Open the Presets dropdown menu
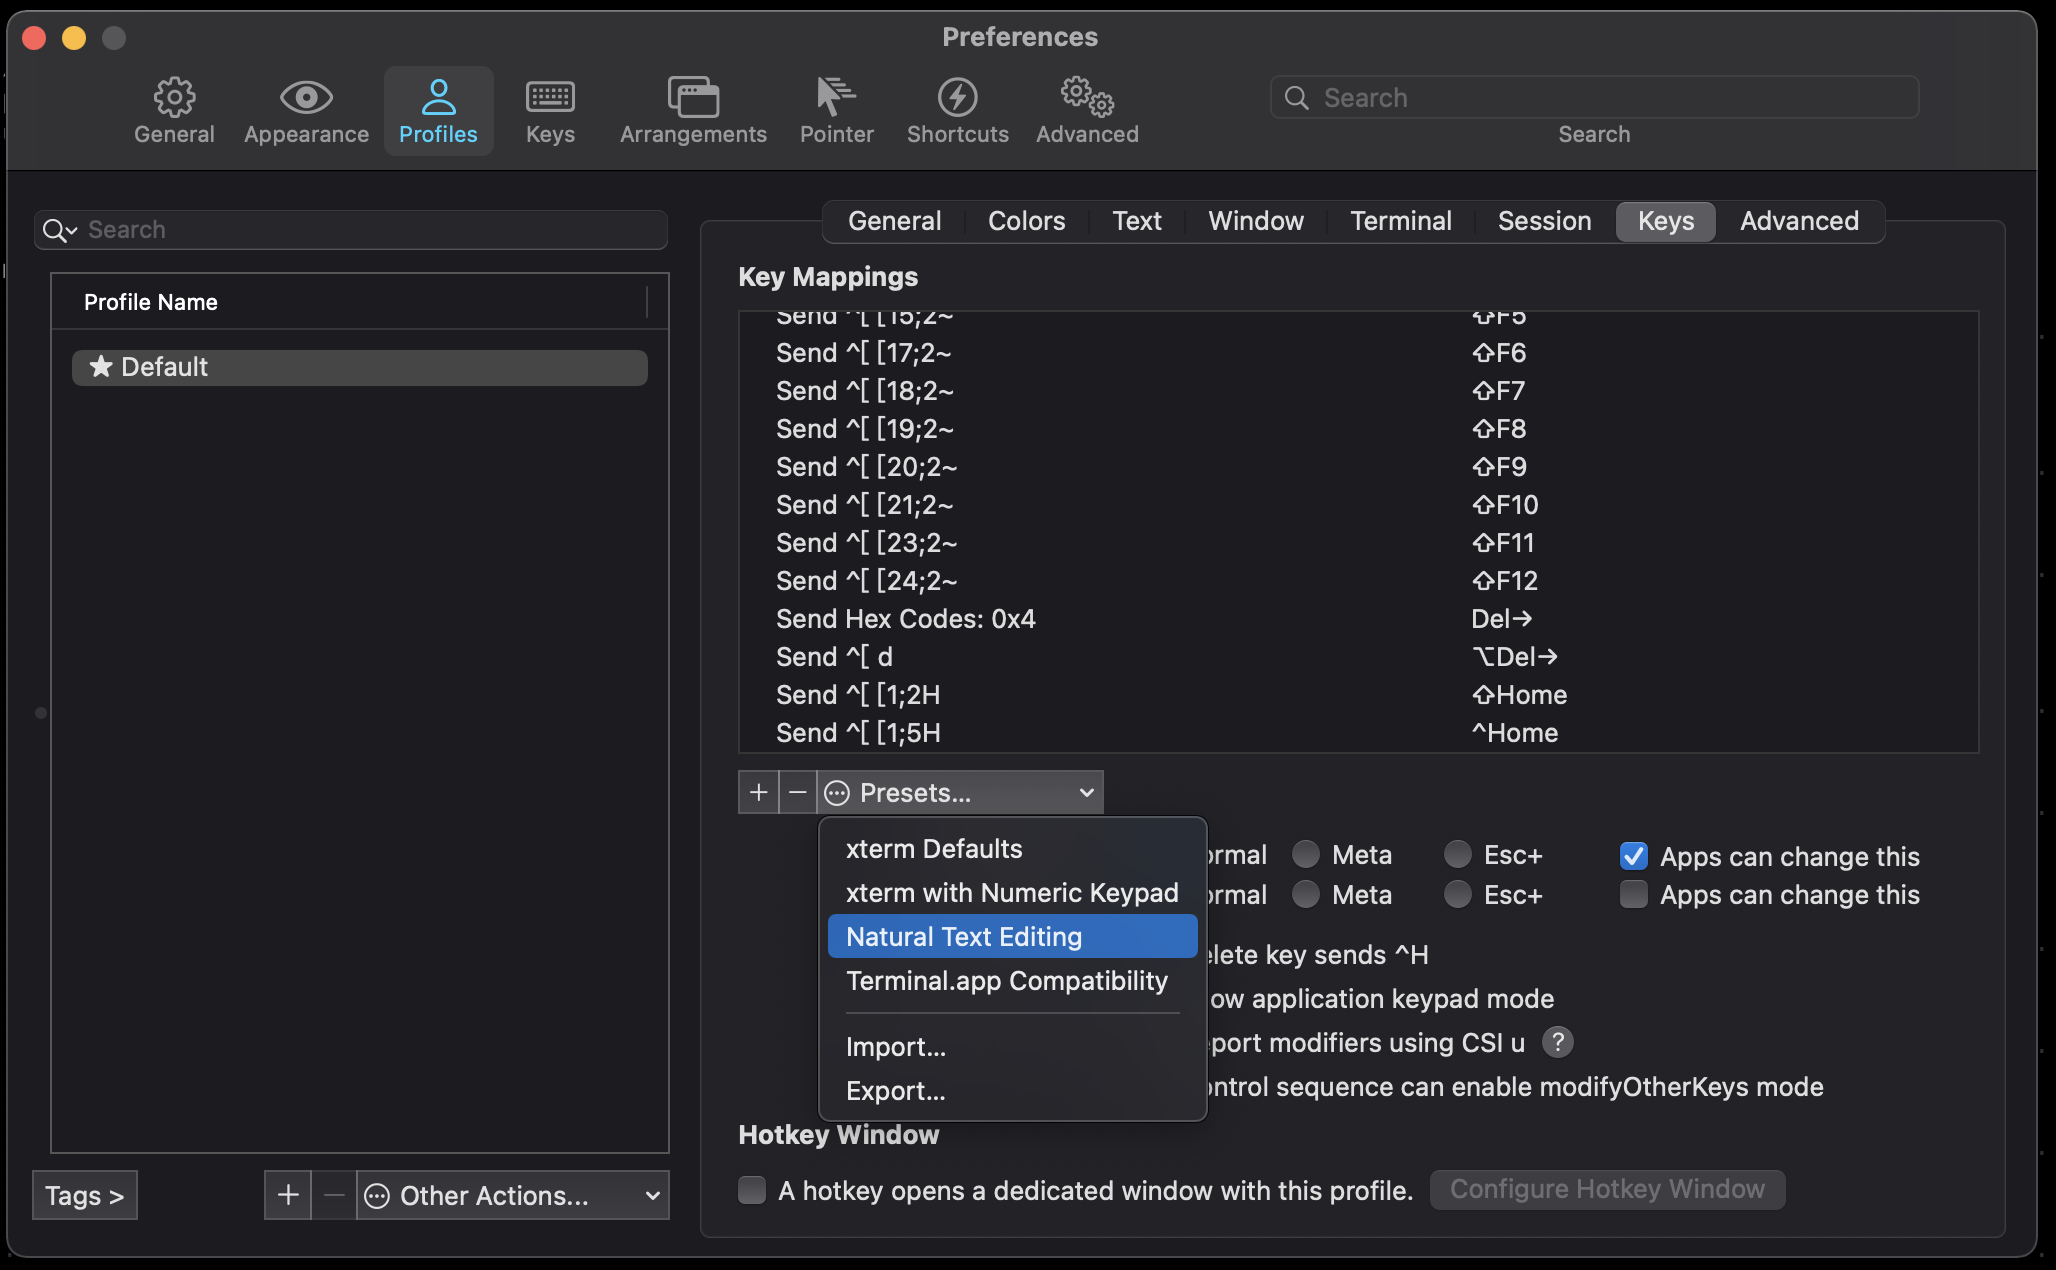 click(958, 791)
